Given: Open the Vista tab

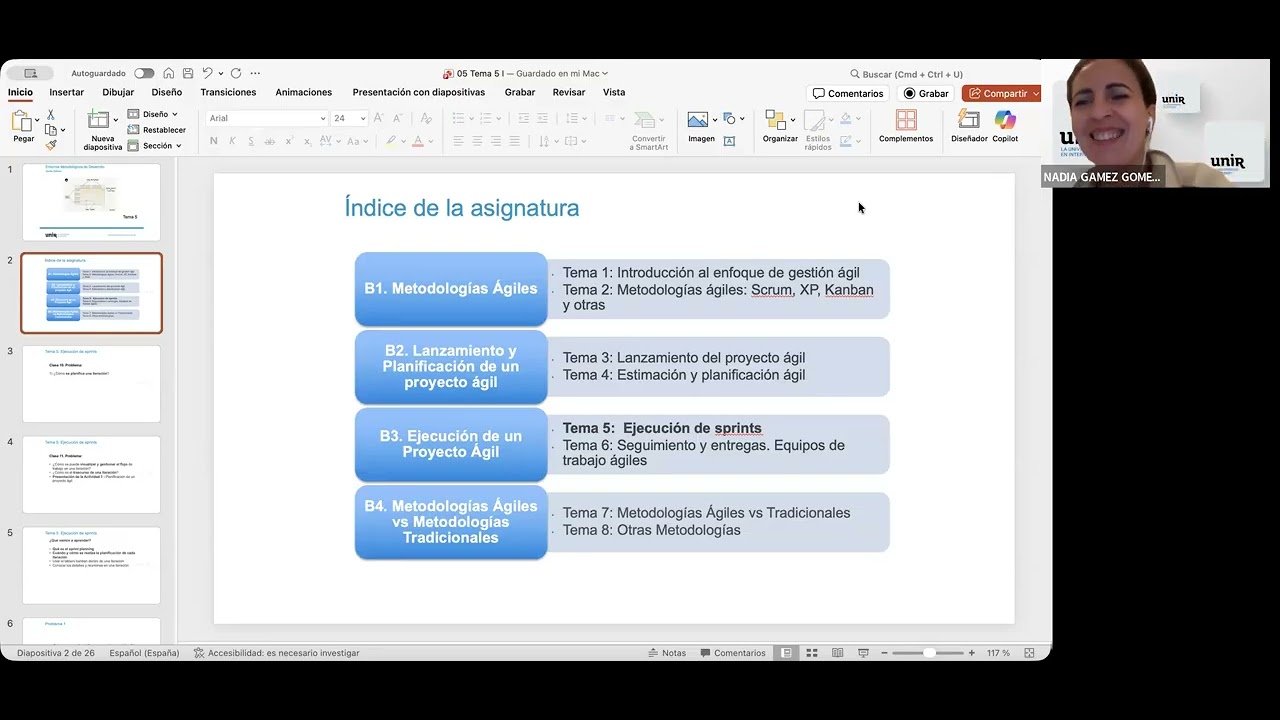Looking at the screenshot, I should click(x=614, y=92).
